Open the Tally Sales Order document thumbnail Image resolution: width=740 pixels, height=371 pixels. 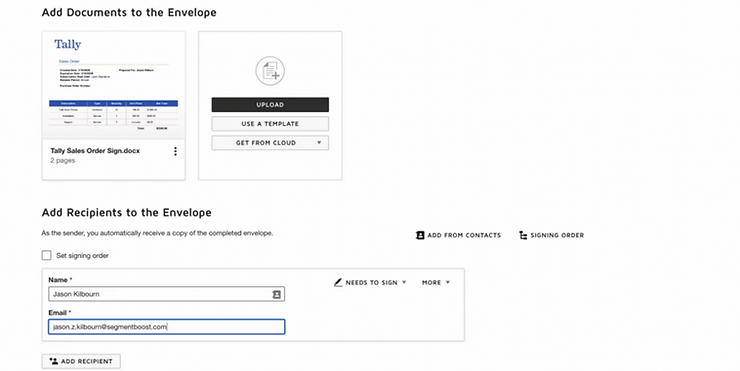coord(114,85)
